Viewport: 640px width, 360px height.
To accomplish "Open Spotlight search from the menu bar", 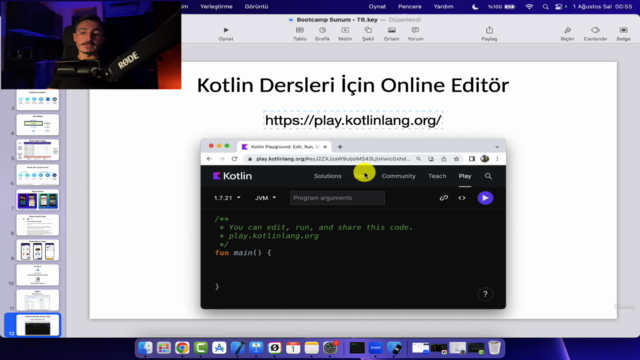I will tap(546, 7).
